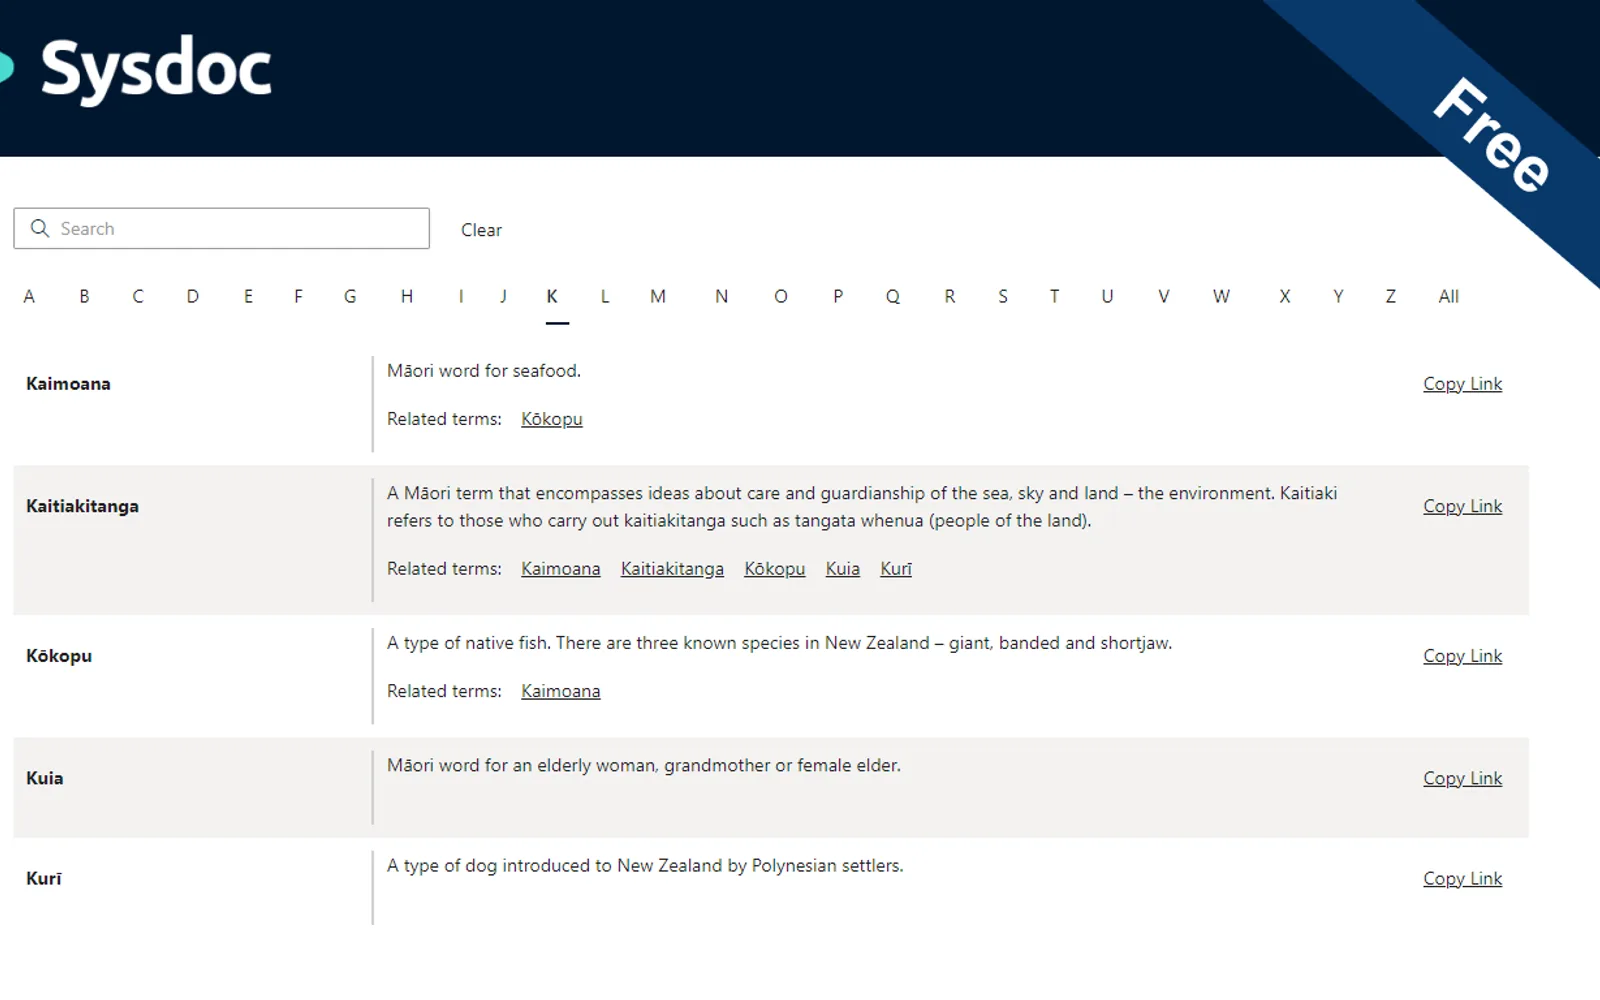The width and height of the screenshot is (1600, 1000).
Task: Open Kaitiakitanga related term link
Action: click(x=672, y=569)
